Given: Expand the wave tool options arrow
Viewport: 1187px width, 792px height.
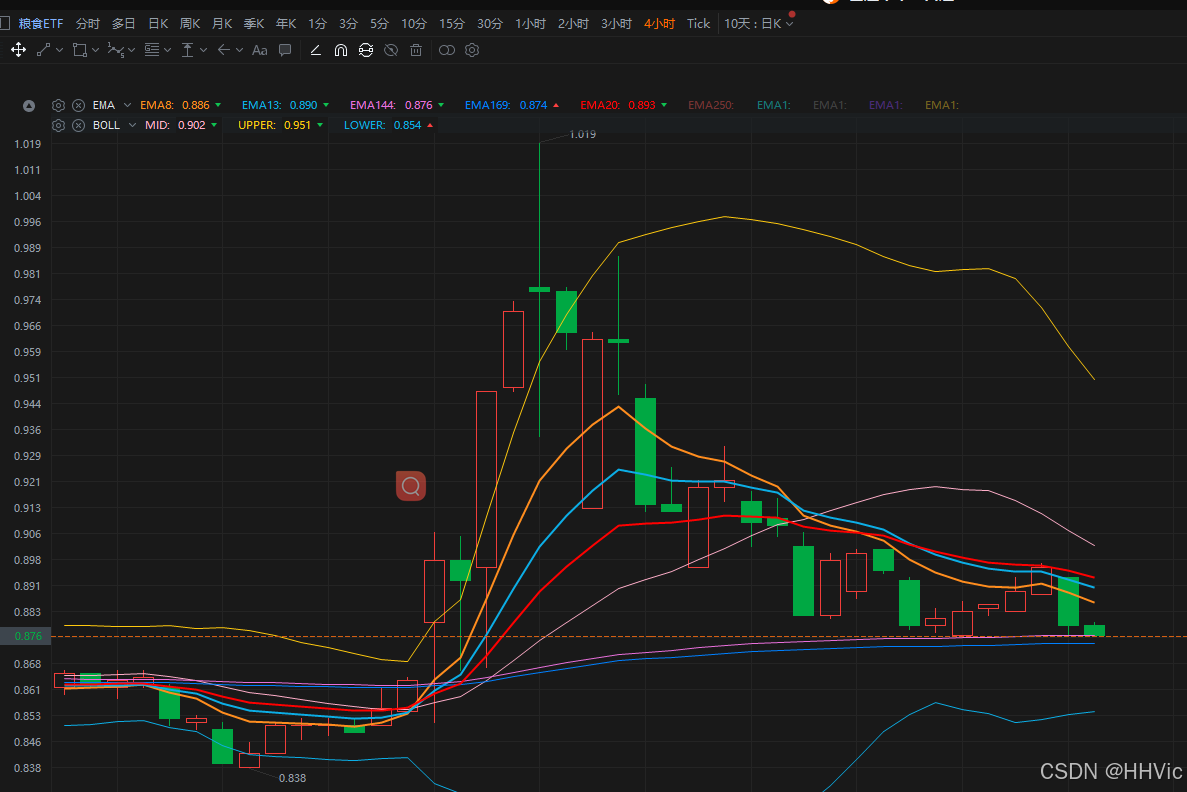Looking at the screenshot, I should 132,50.
